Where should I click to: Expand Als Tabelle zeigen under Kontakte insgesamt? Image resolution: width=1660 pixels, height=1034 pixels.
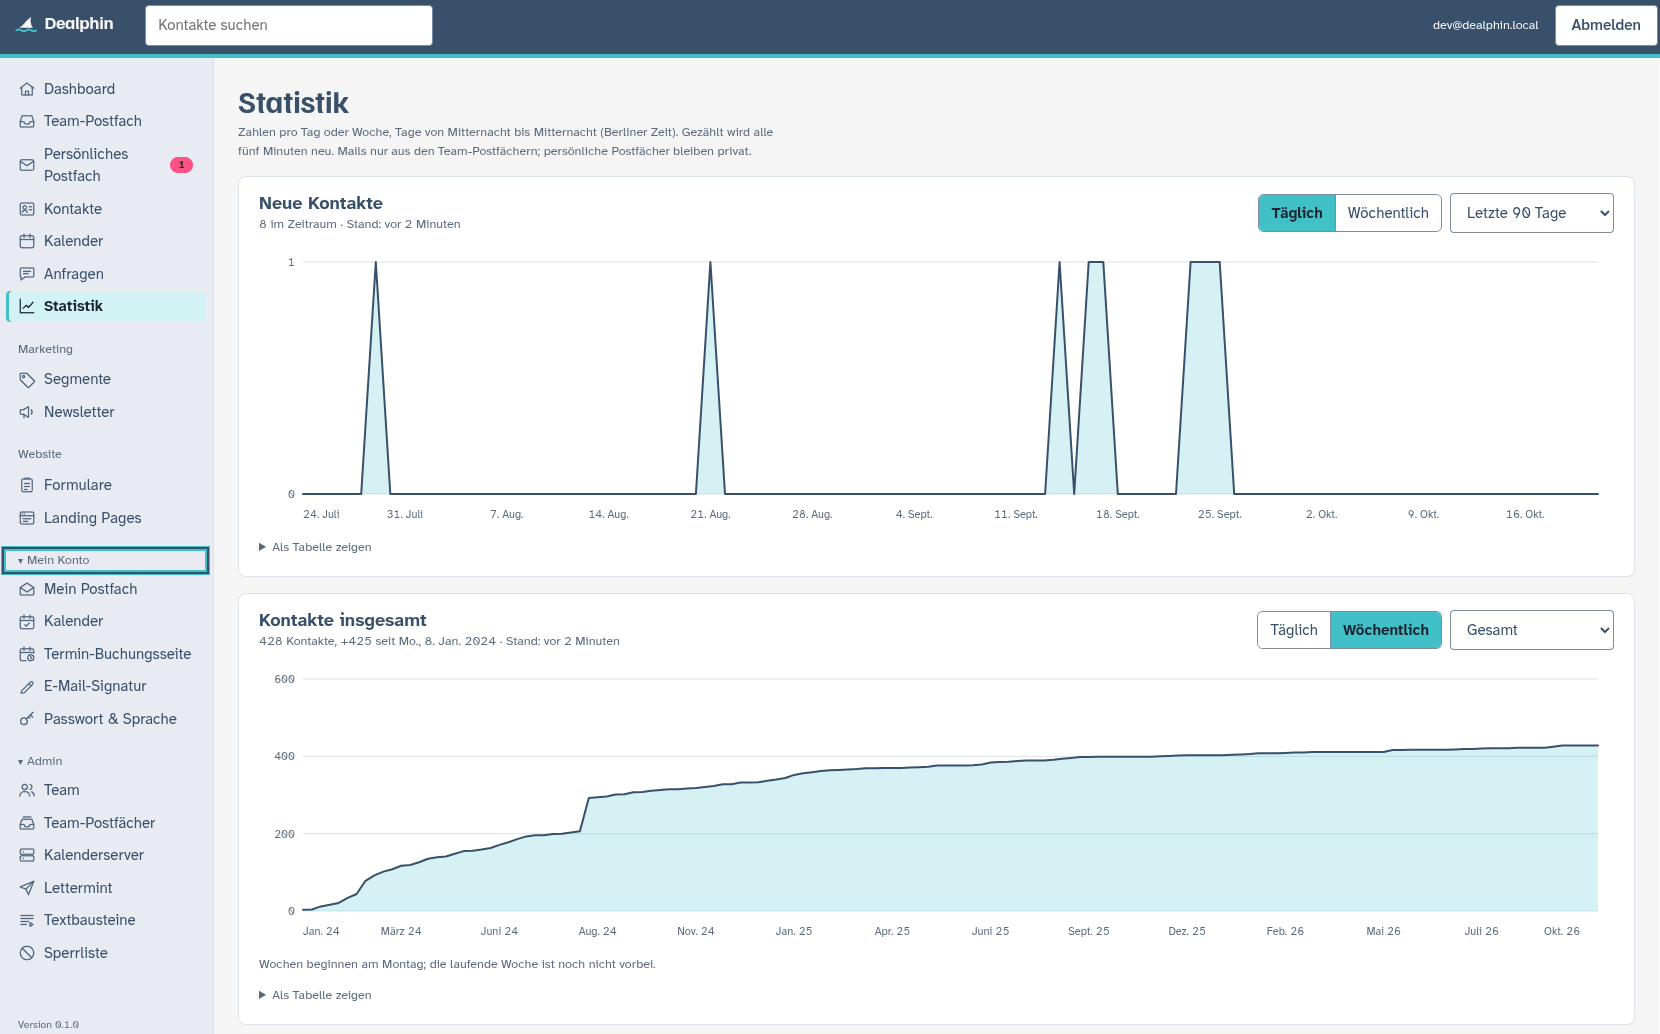(315, 995)
